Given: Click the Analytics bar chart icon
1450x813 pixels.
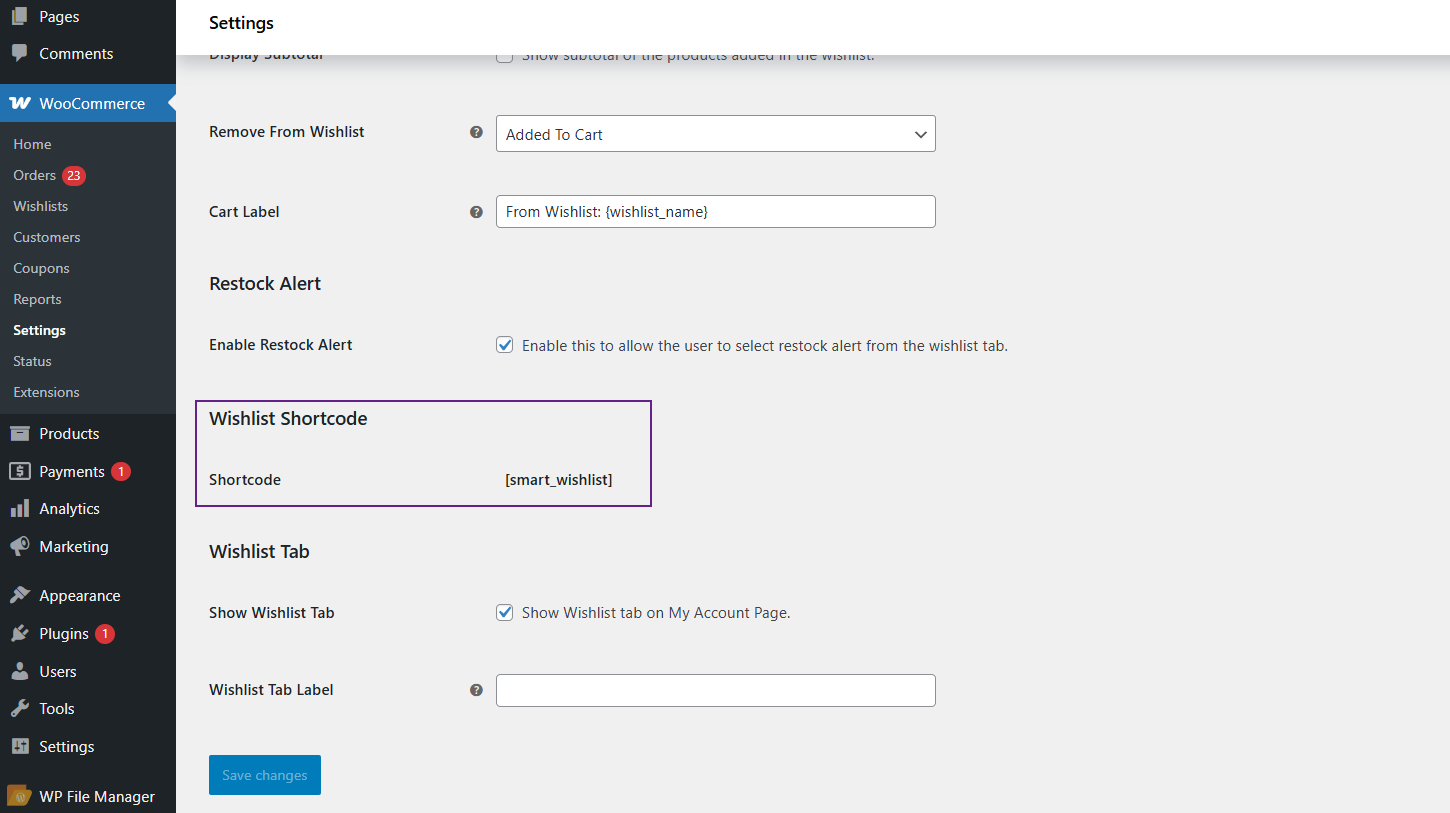Looking at the screenshot, I should (x=20, y=509).
